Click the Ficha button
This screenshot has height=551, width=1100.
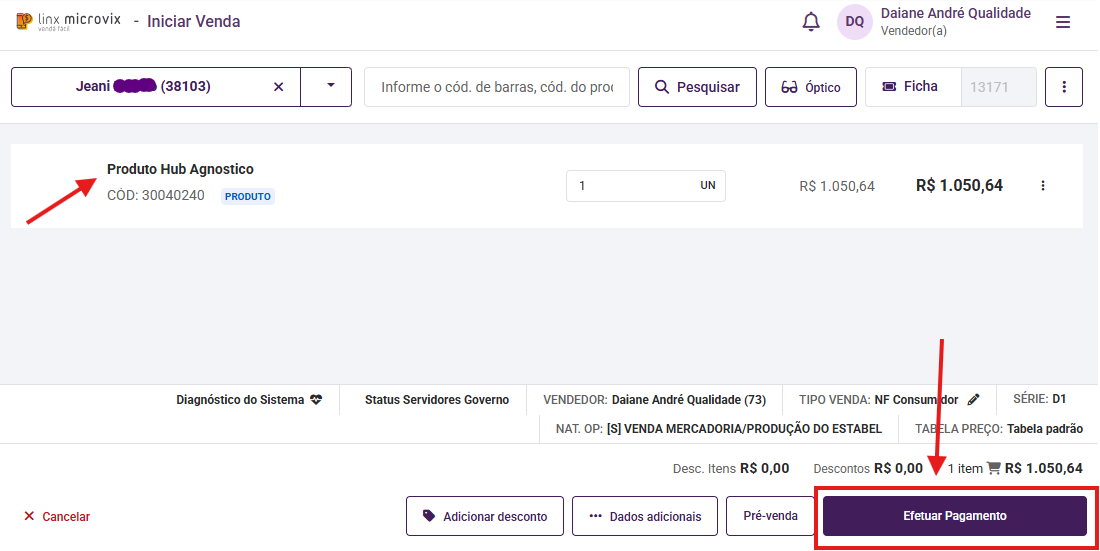click(x=913, y=87)
